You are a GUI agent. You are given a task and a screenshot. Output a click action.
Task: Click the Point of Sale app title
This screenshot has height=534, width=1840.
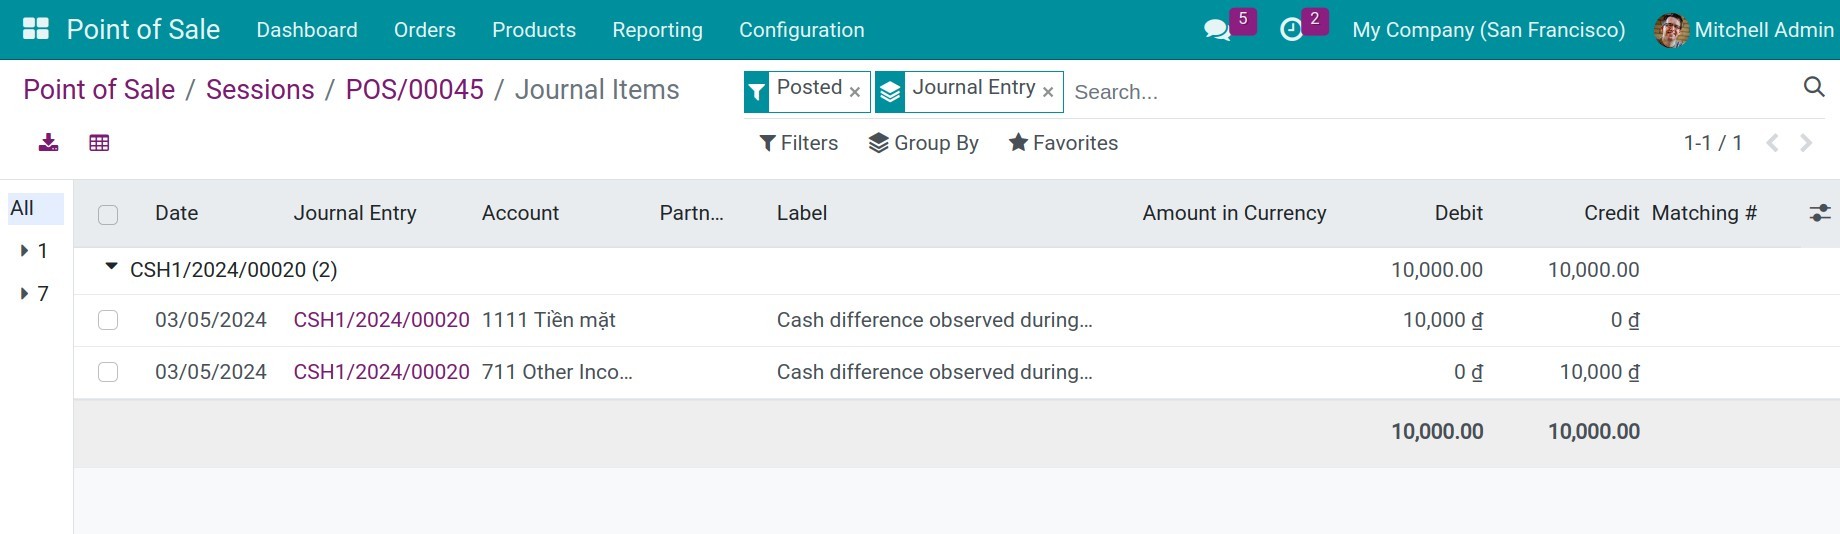point(143,29)
